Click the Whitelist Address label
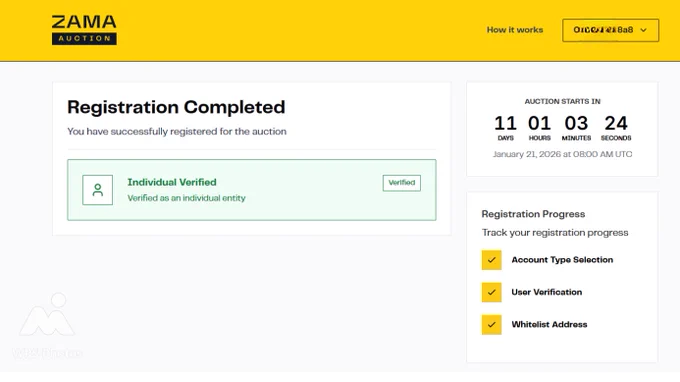680x382 pixels. 549,324
